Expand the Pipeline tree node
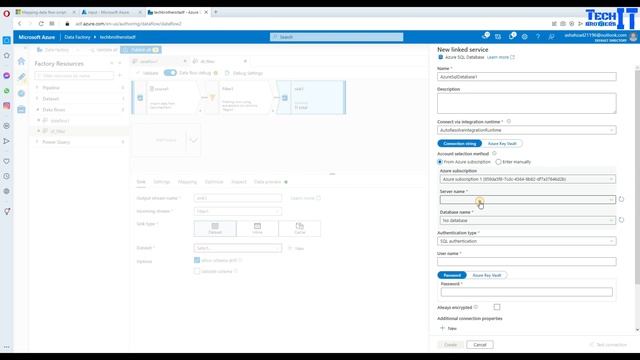The image size is (640, 360). coord(37,88)
